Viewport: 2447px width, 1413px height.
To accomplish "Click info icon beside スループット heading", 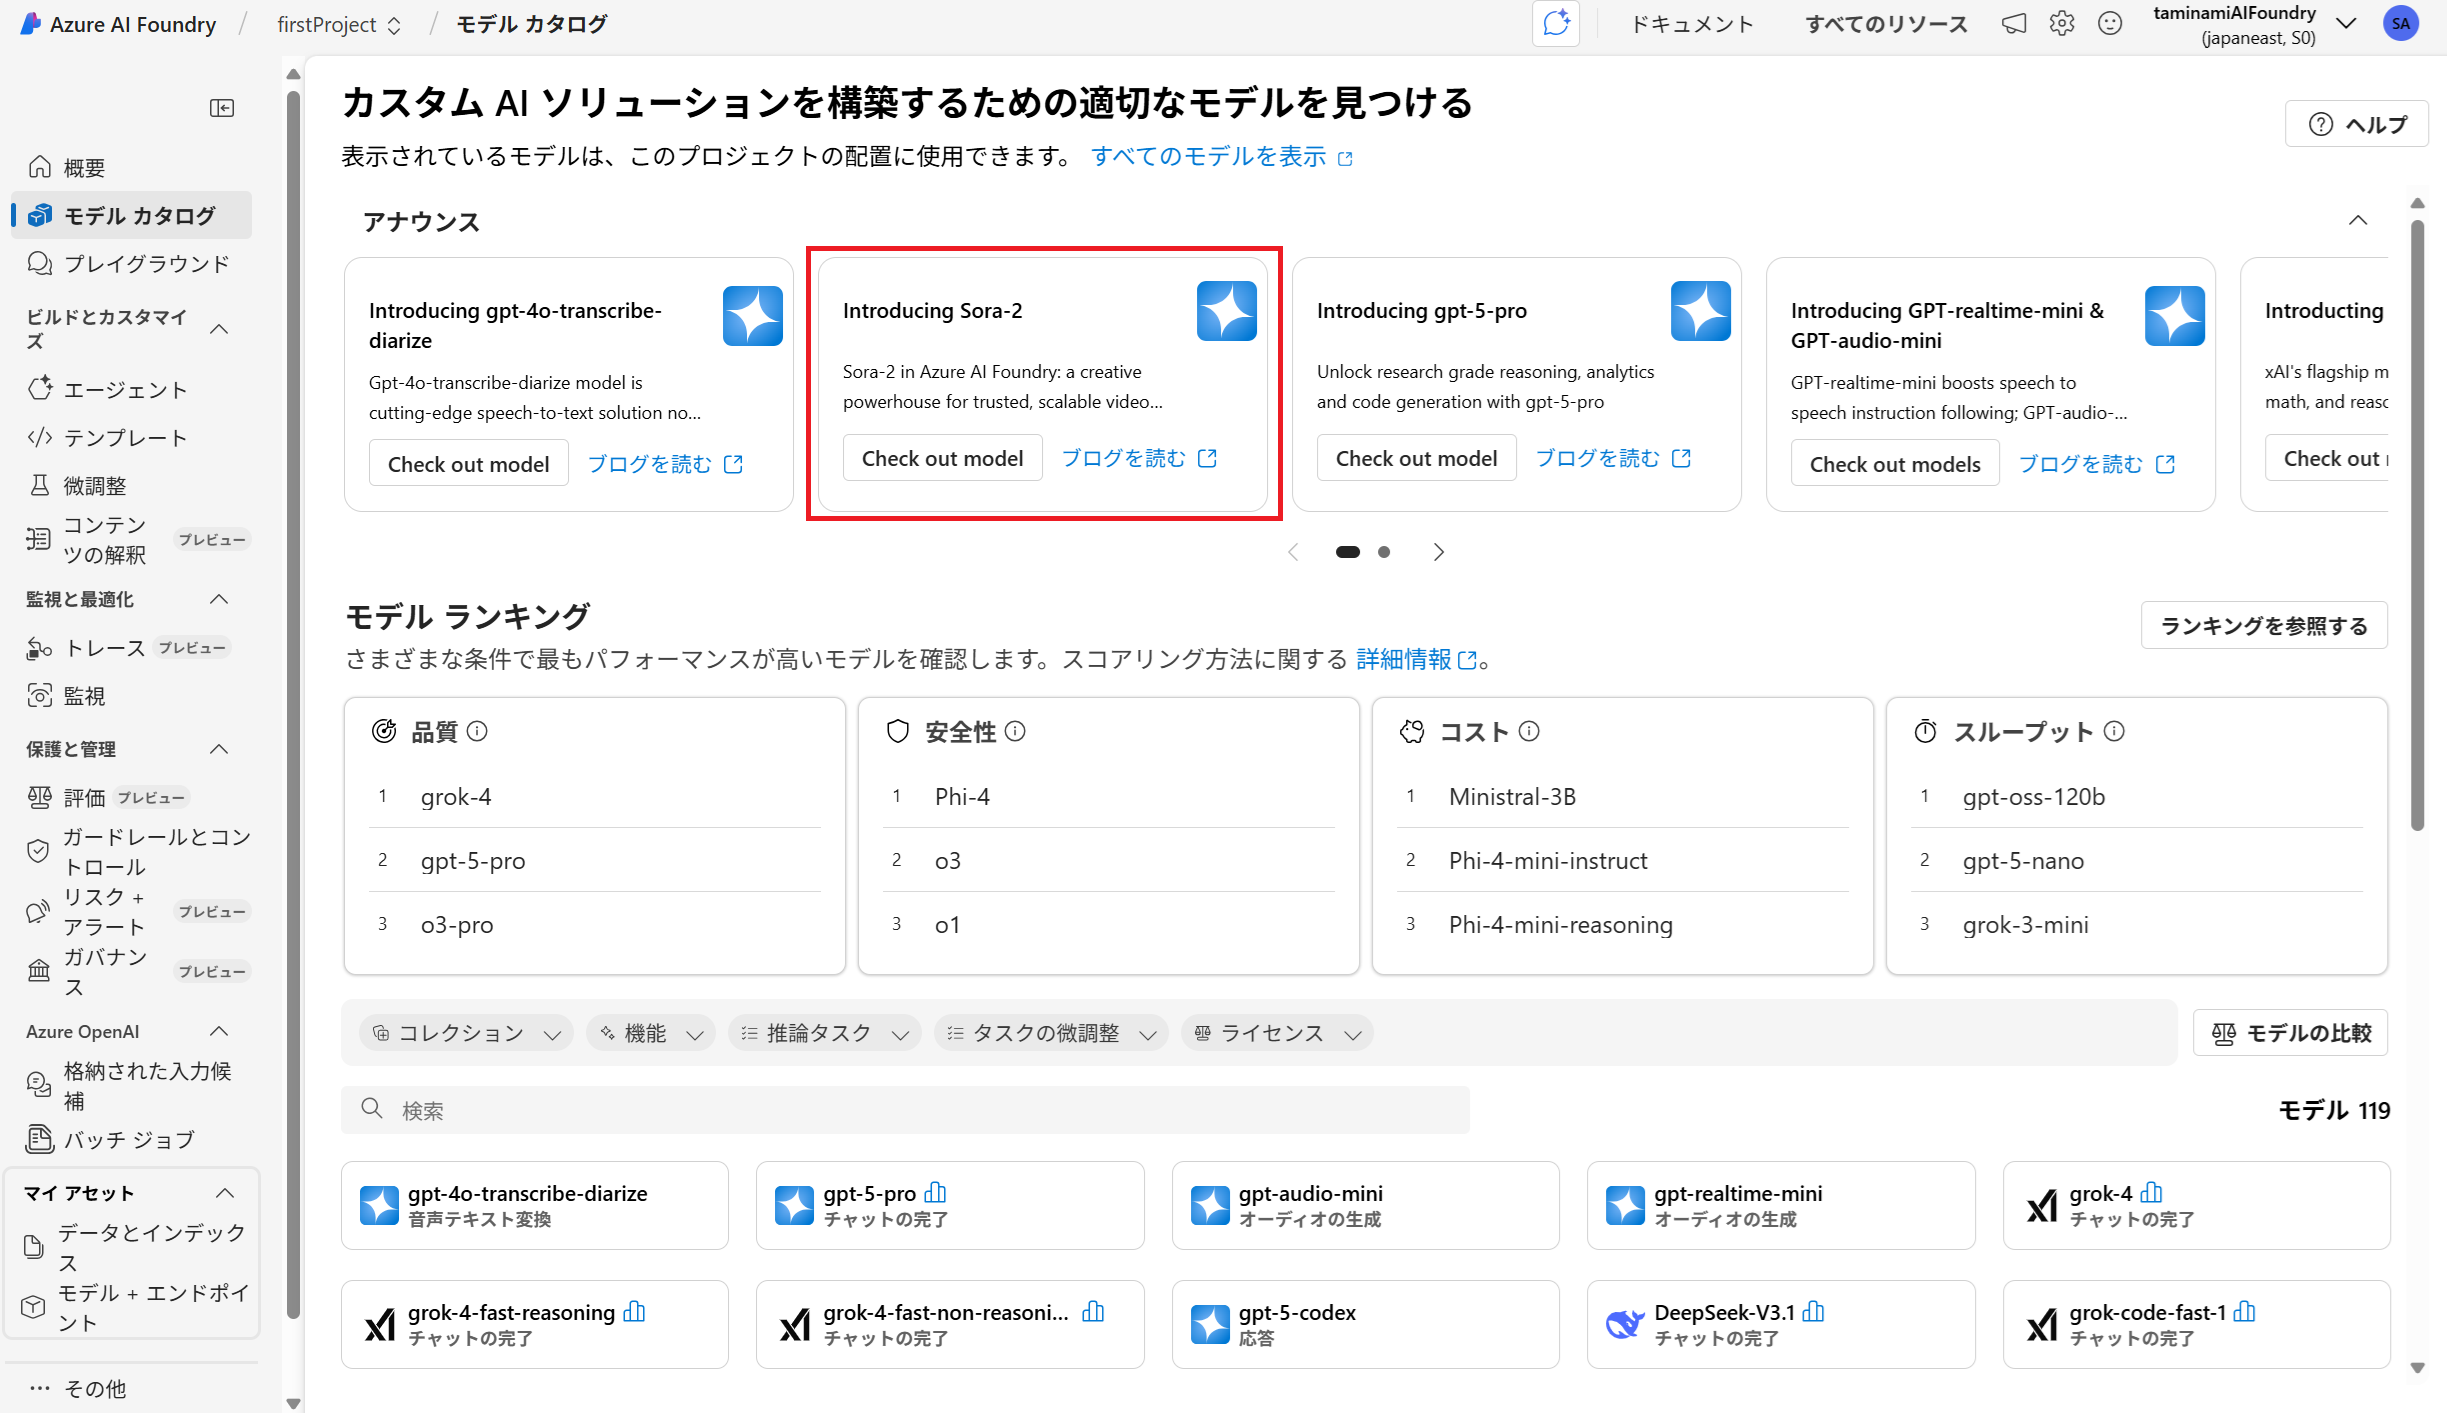I will pyautogui.click(x=2114, y=731).
